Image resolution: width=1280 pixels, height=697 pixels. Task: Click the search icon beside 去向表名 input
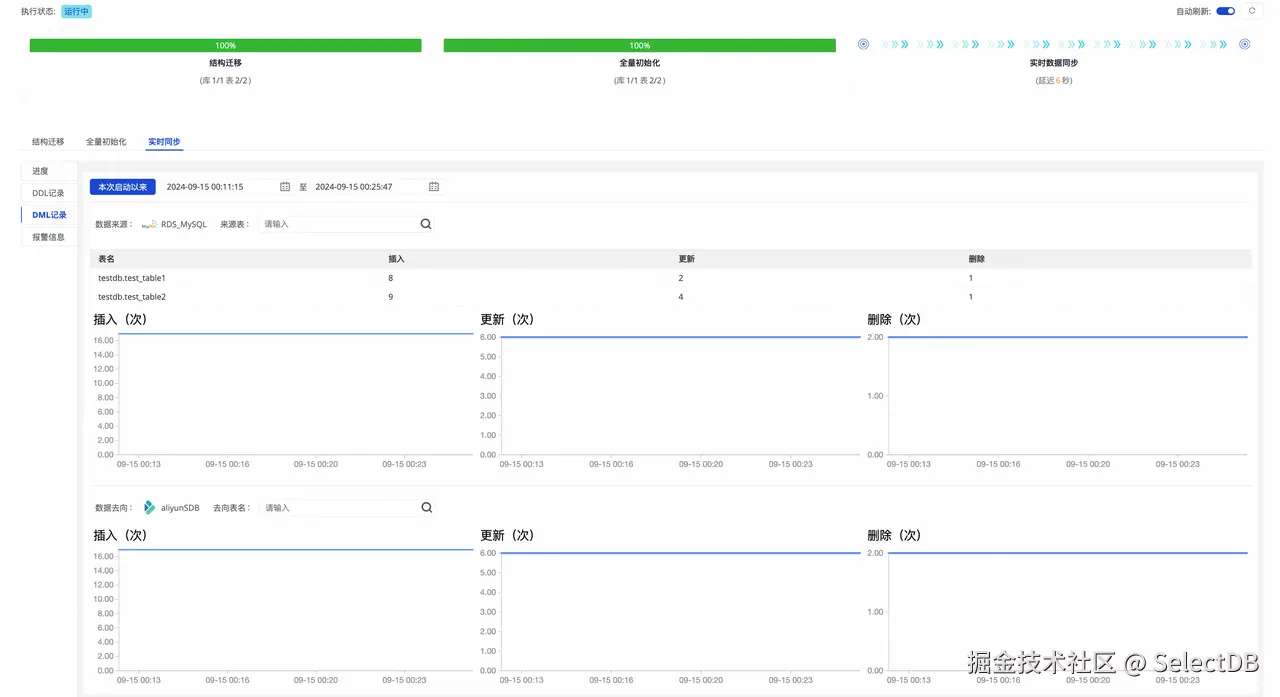coord(427,508)
